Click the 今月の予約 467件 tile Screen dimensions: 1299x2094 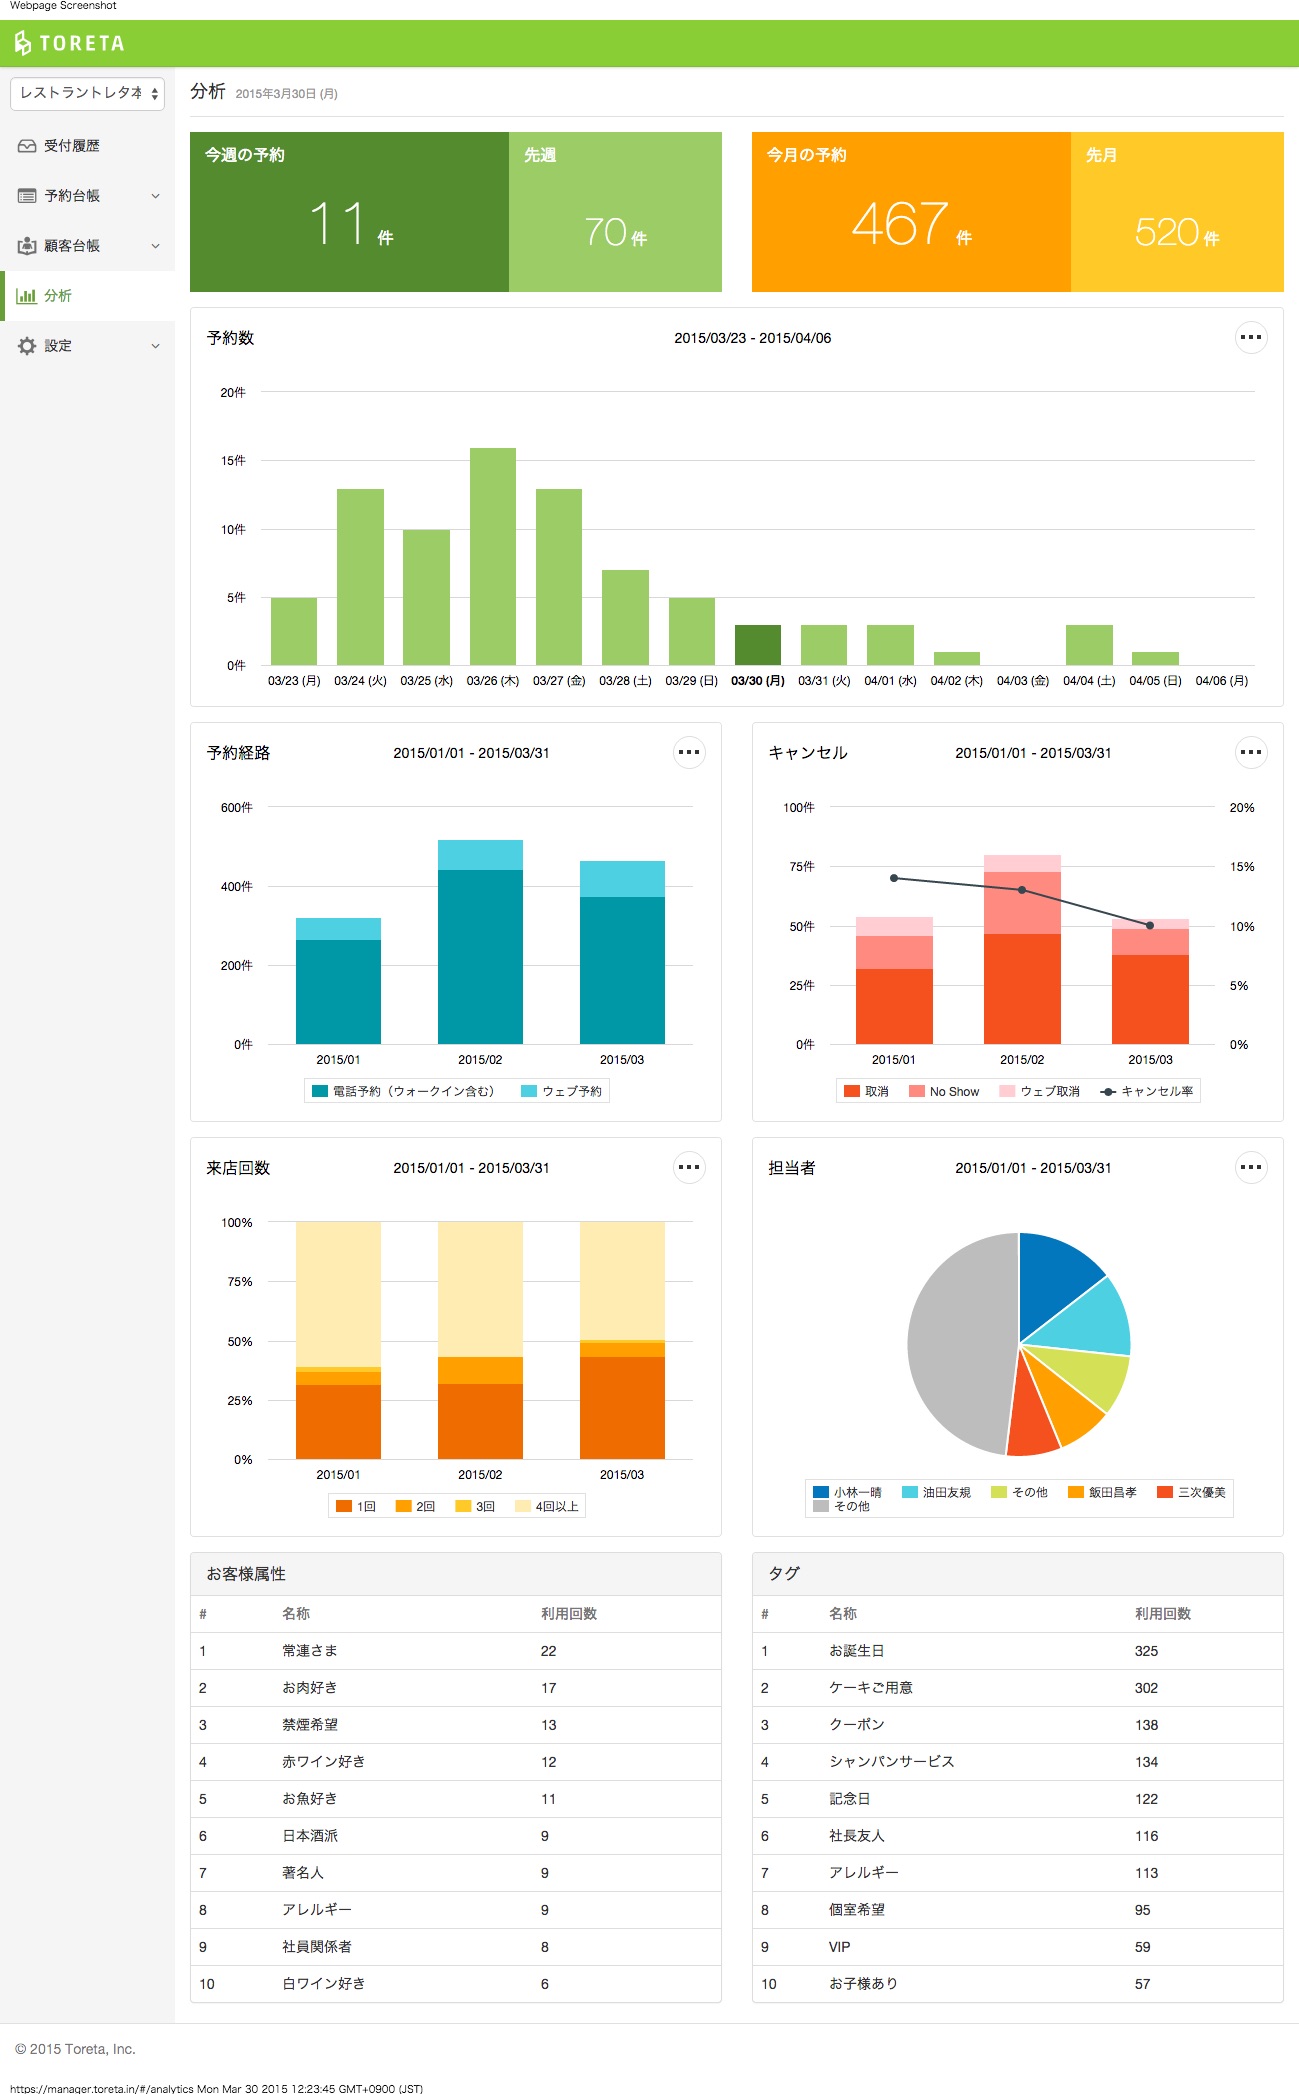[911, 212]
